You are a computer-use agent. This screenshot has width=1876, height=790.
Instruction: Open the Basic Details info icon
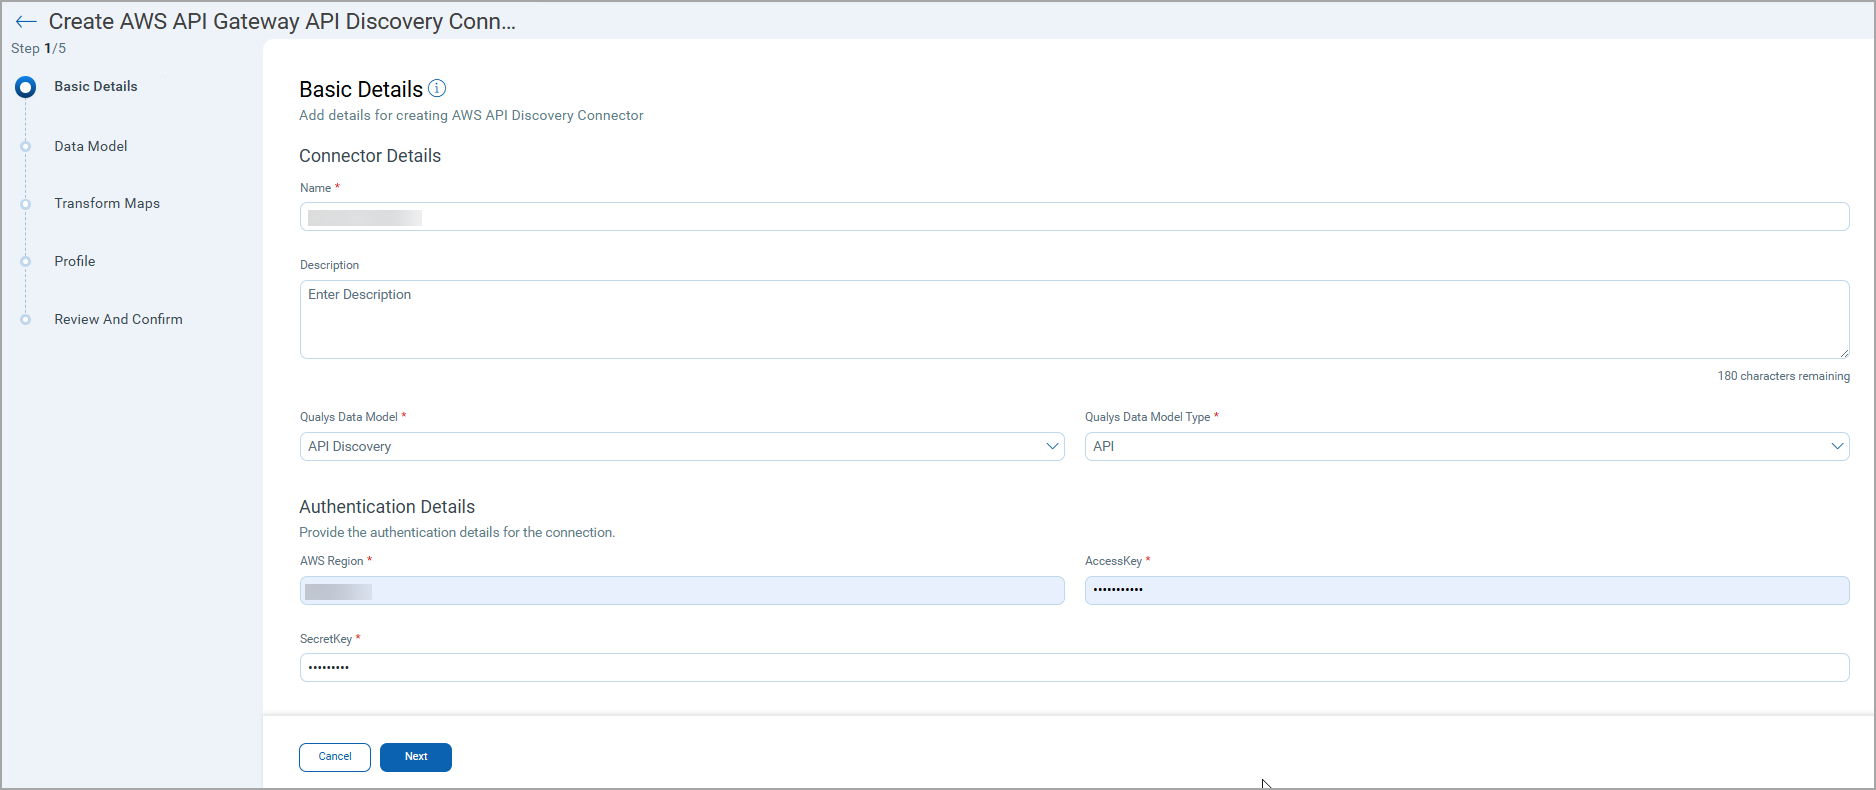coord(437,89)
